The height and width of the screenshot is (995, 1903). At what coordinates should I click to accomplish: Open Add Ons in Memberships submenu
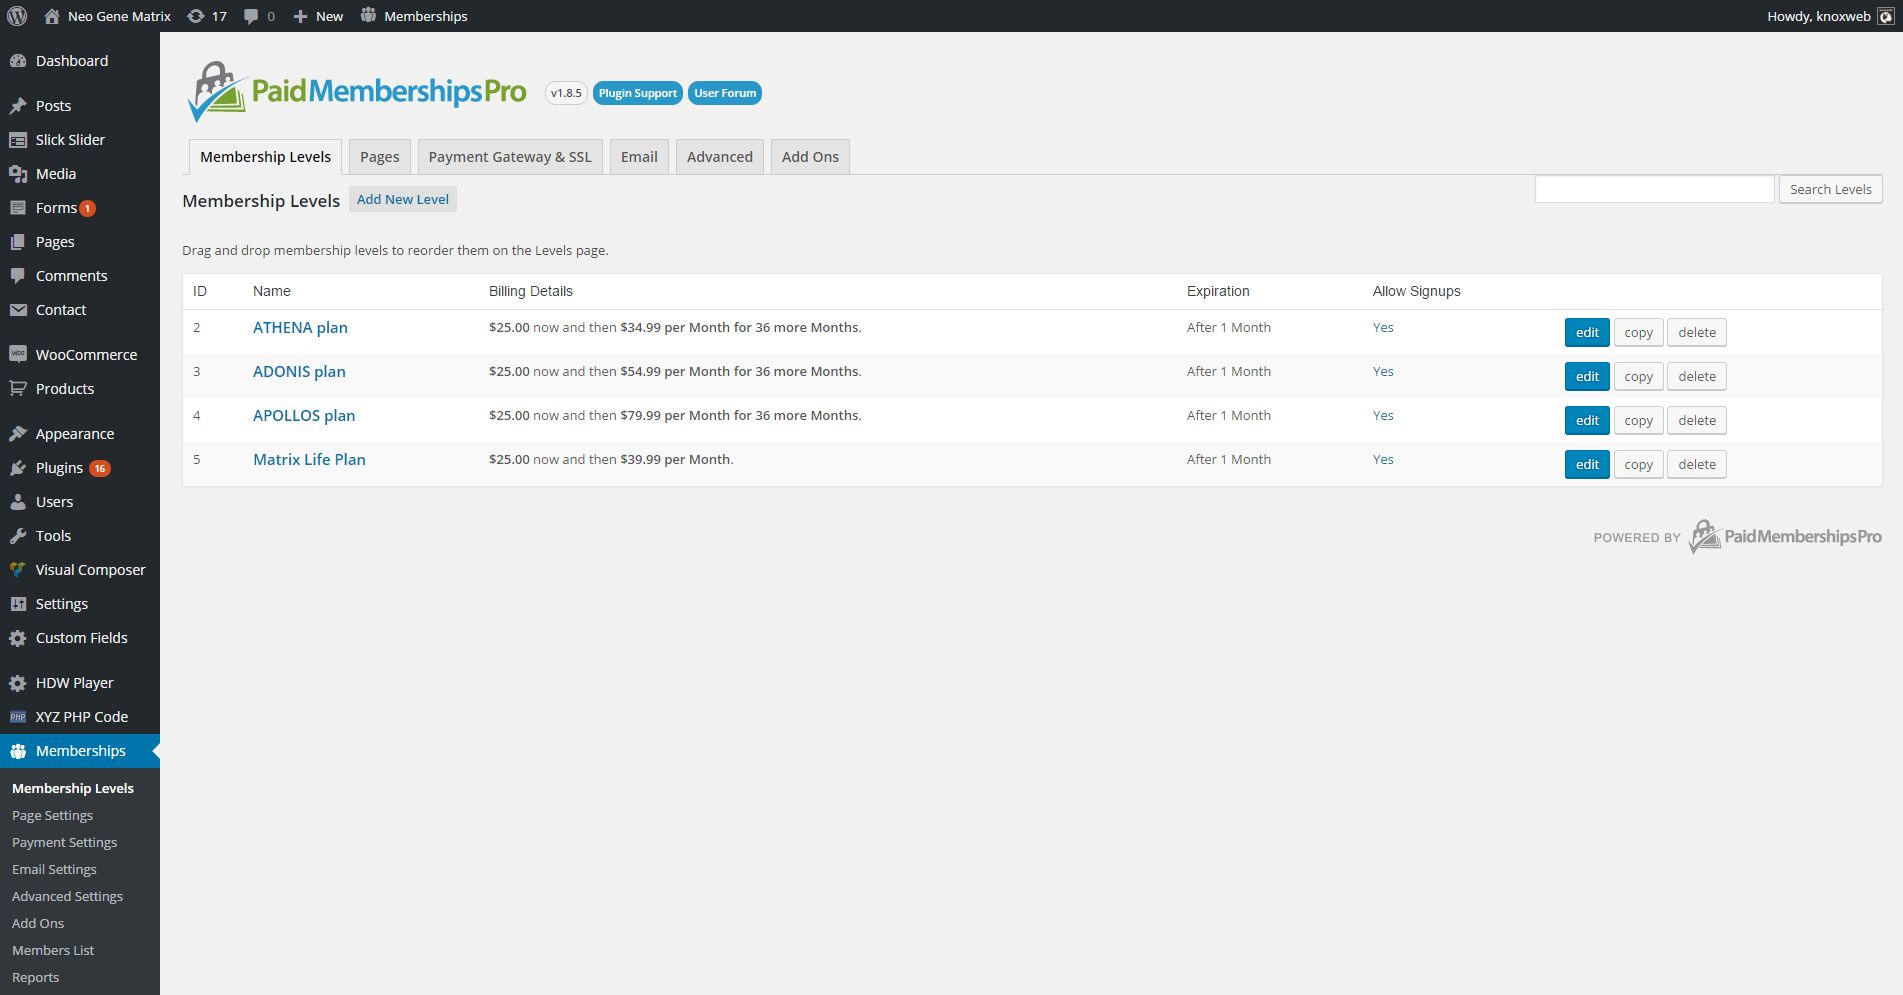pyautogui.click(x=38, y=923)
